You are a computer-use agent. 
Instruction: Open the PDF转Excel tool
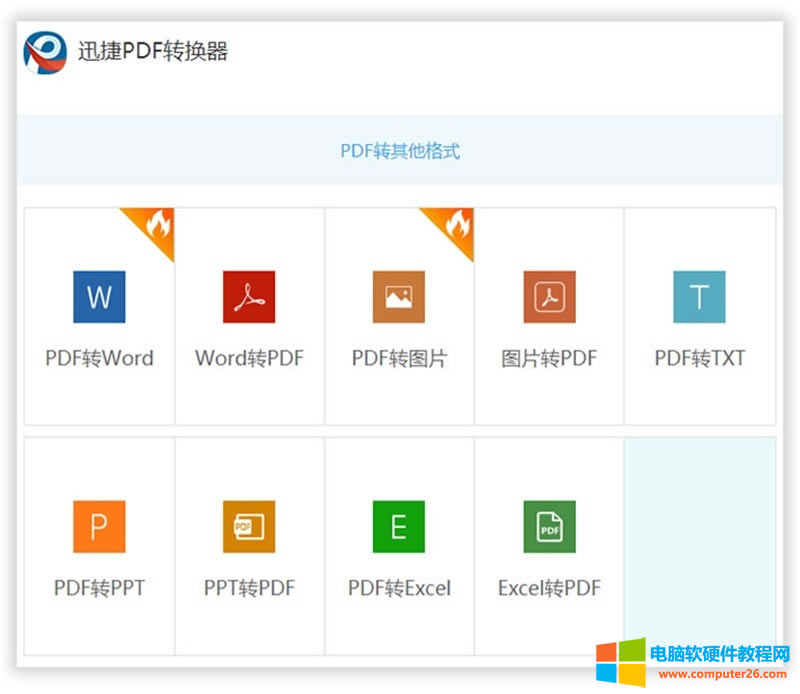click(x=398, y=525)
